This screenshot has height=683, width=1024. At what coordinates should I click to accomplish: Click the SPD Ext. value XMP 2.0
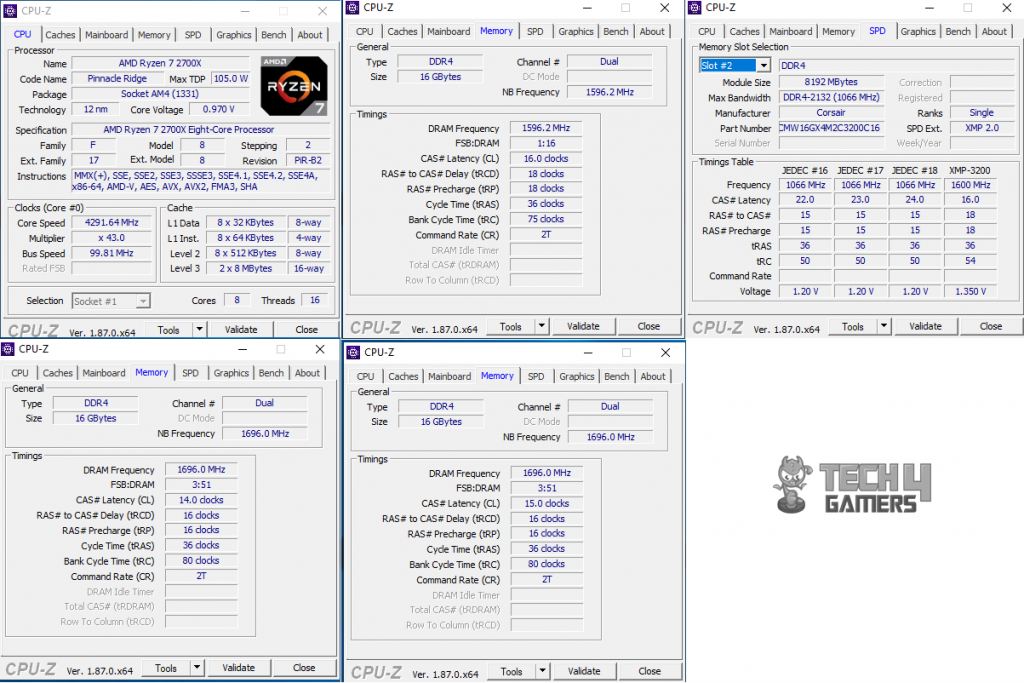point(982,128)
